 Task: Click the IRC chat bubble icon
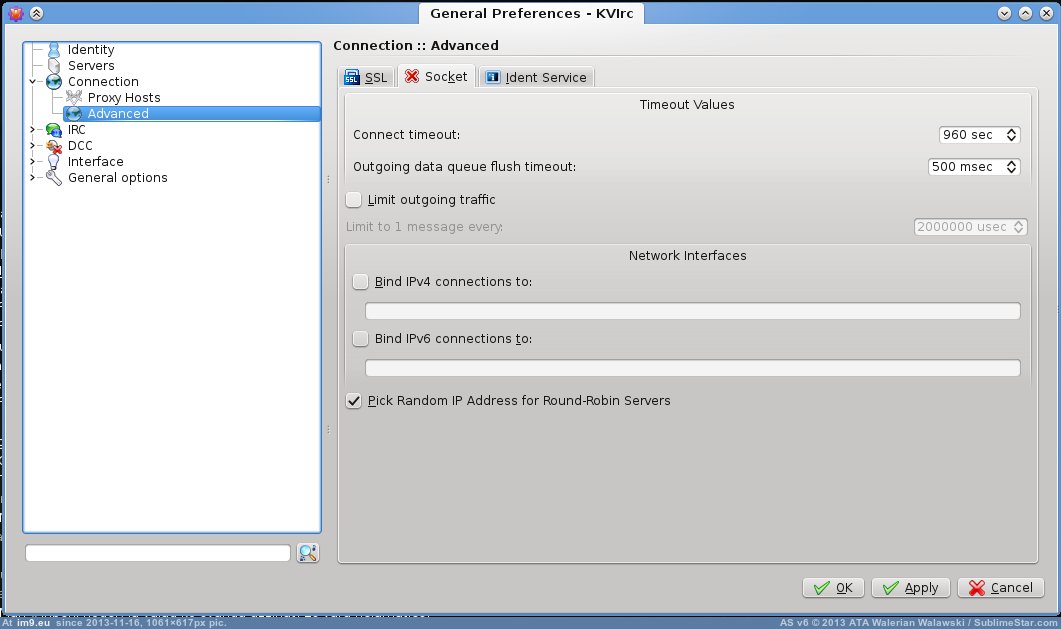coord(53,130)
